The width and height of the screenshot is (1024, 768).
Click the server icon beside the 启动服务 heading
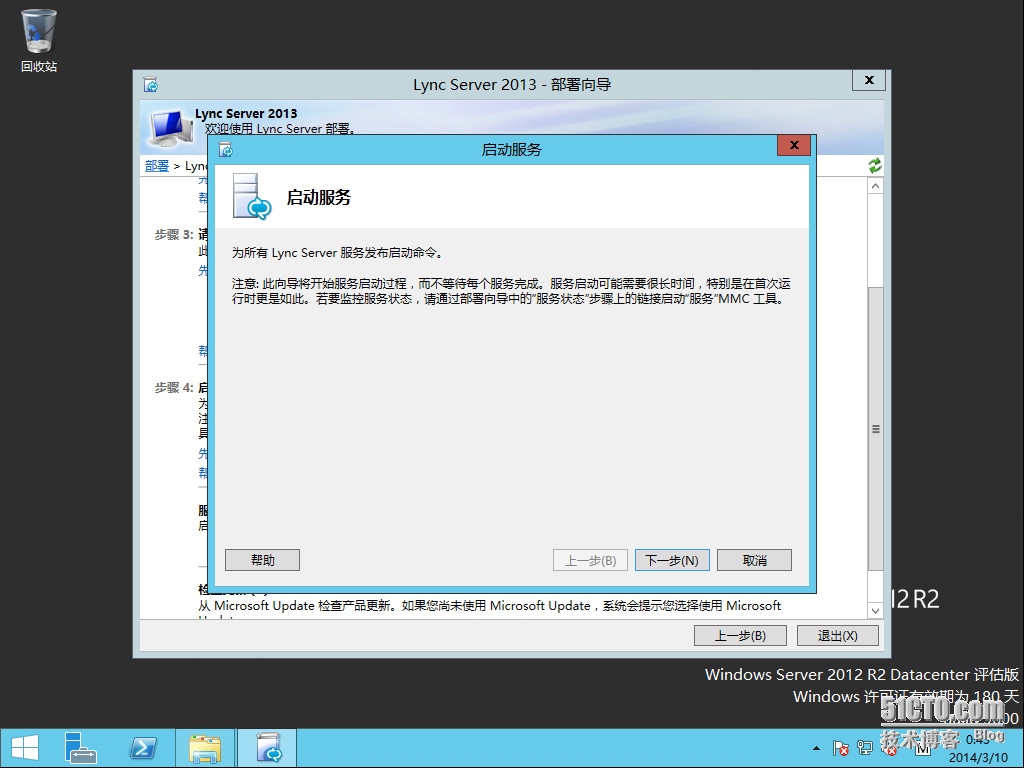(x=251, y=197)
